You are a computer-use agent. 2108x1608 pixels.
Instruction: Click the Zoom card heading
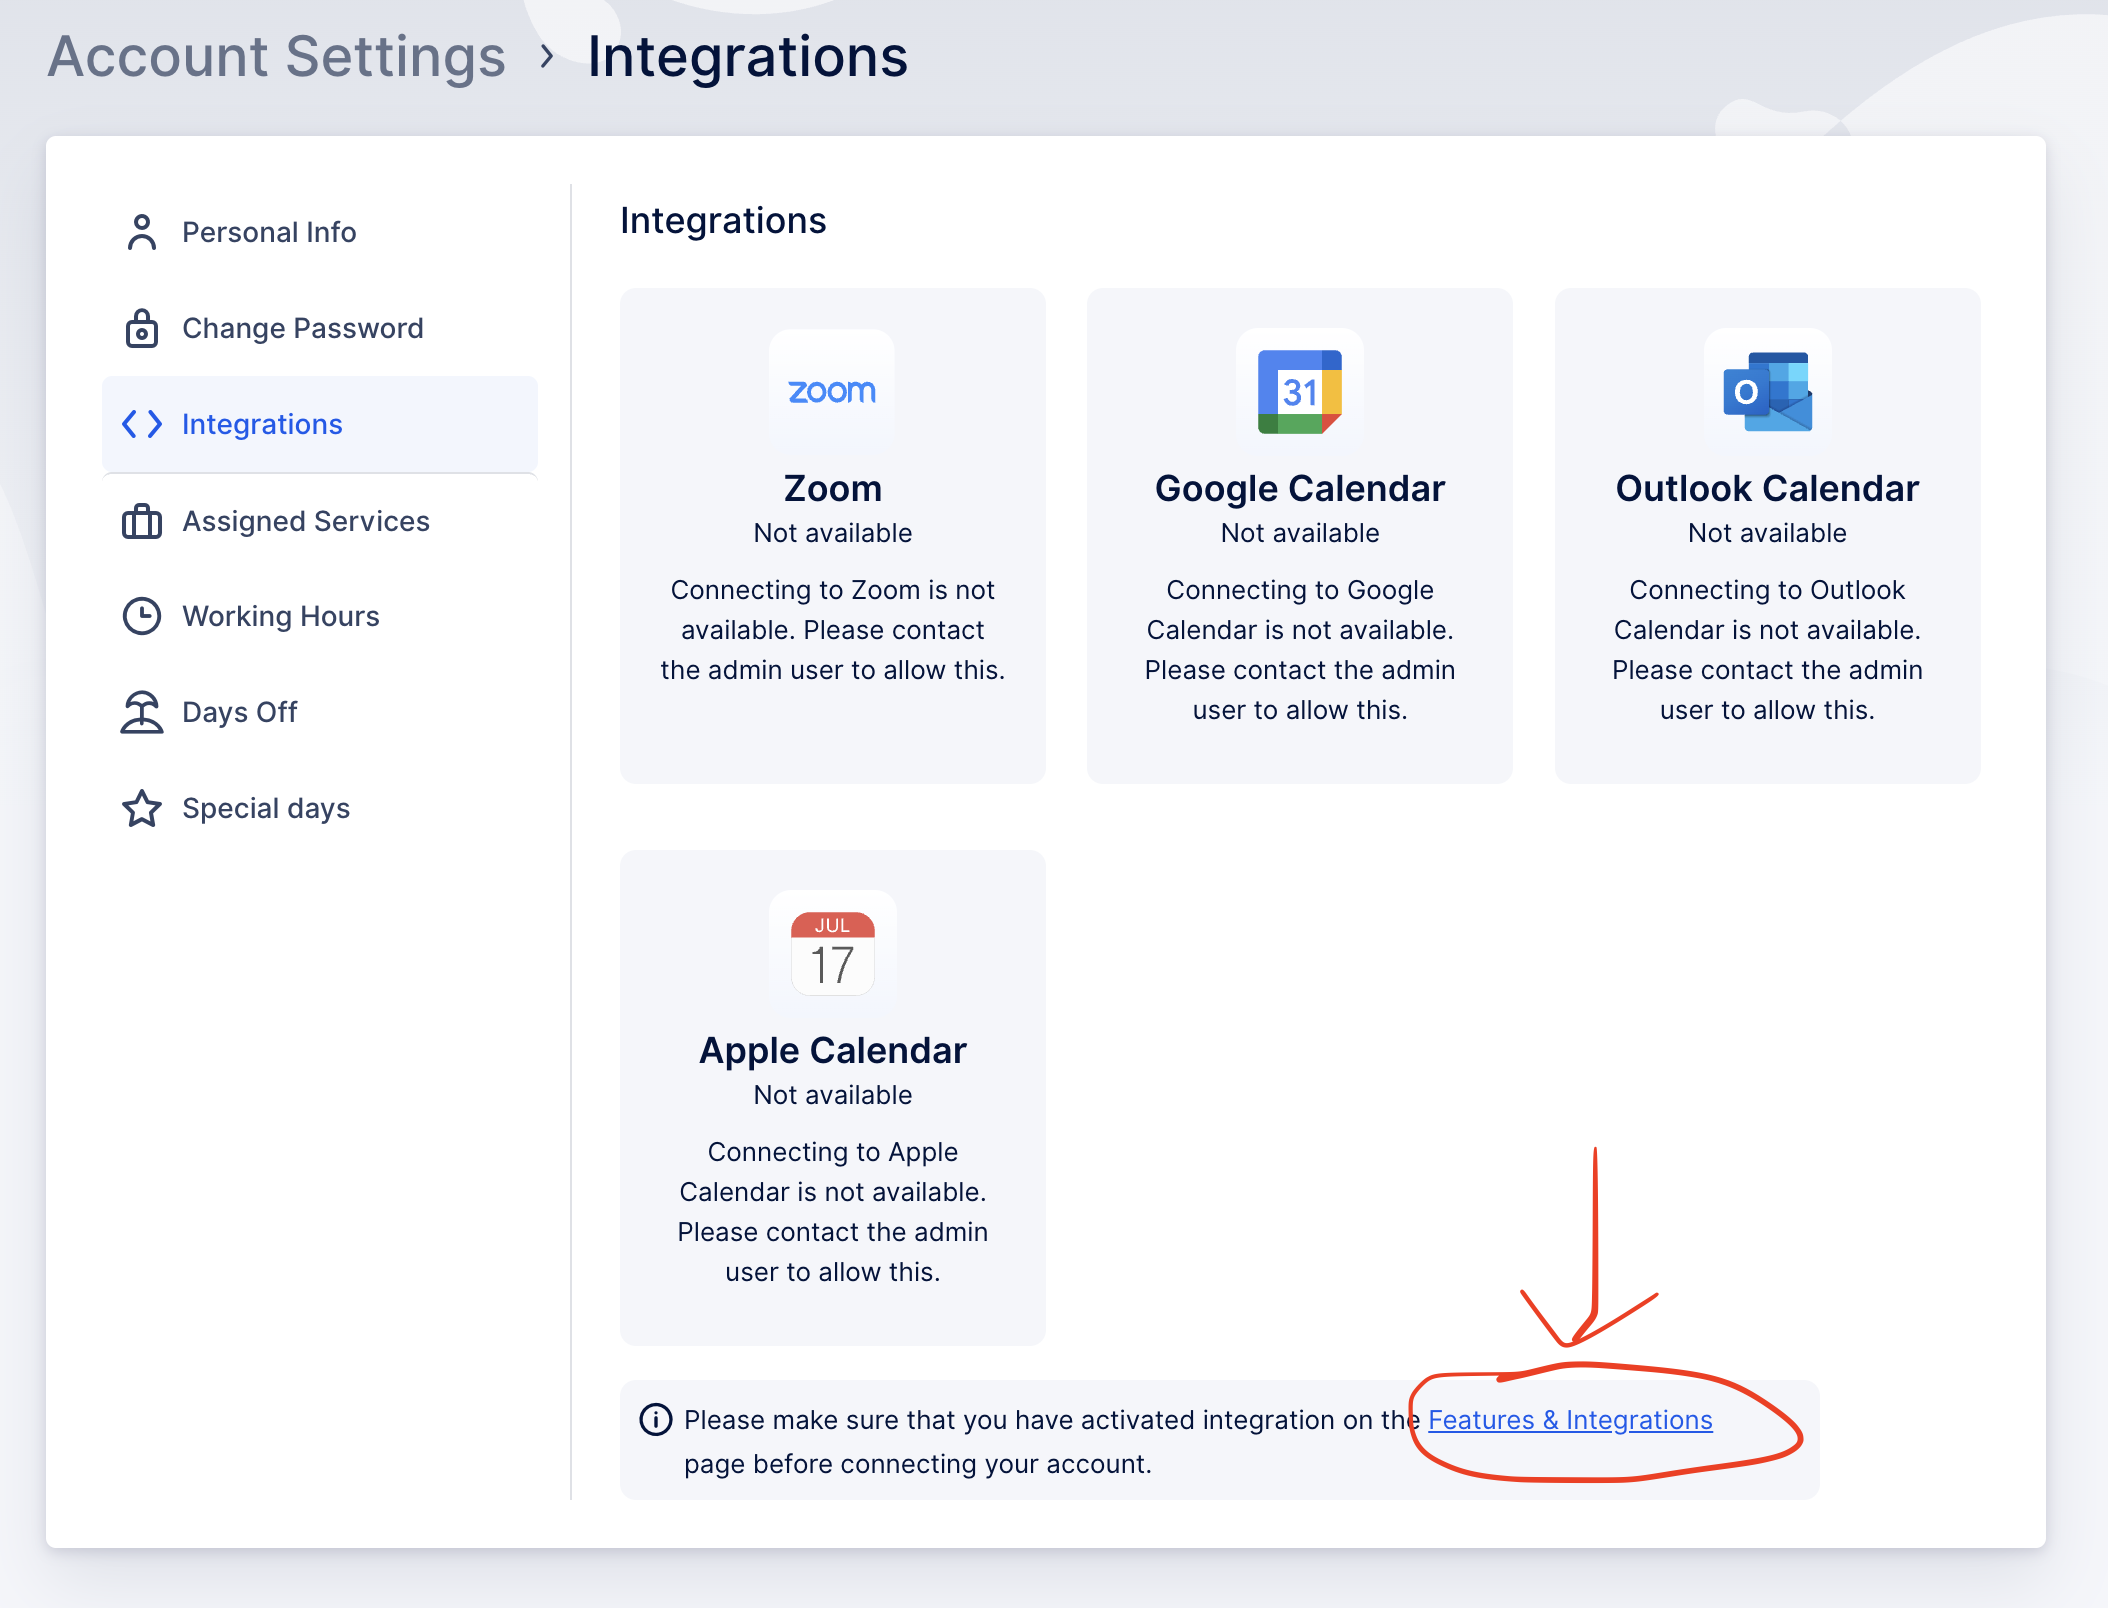click(833, 488)
